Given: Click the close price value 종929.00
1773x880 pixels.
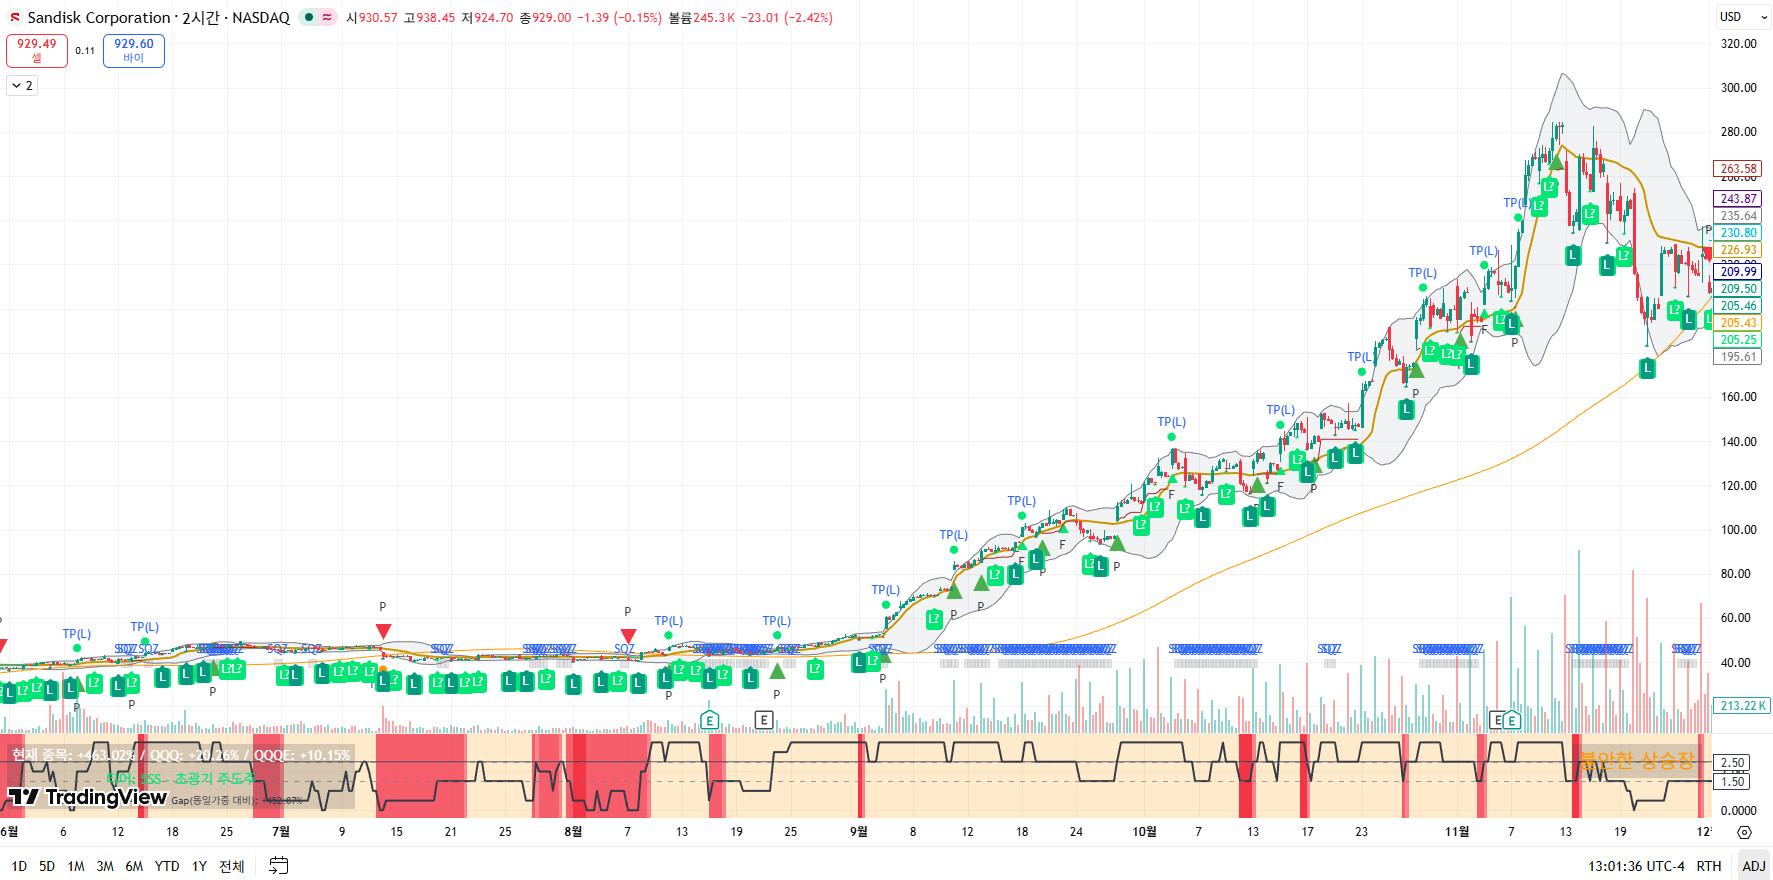Looking at the screenshot, I should pyautogui.click(x=545, y=18).
